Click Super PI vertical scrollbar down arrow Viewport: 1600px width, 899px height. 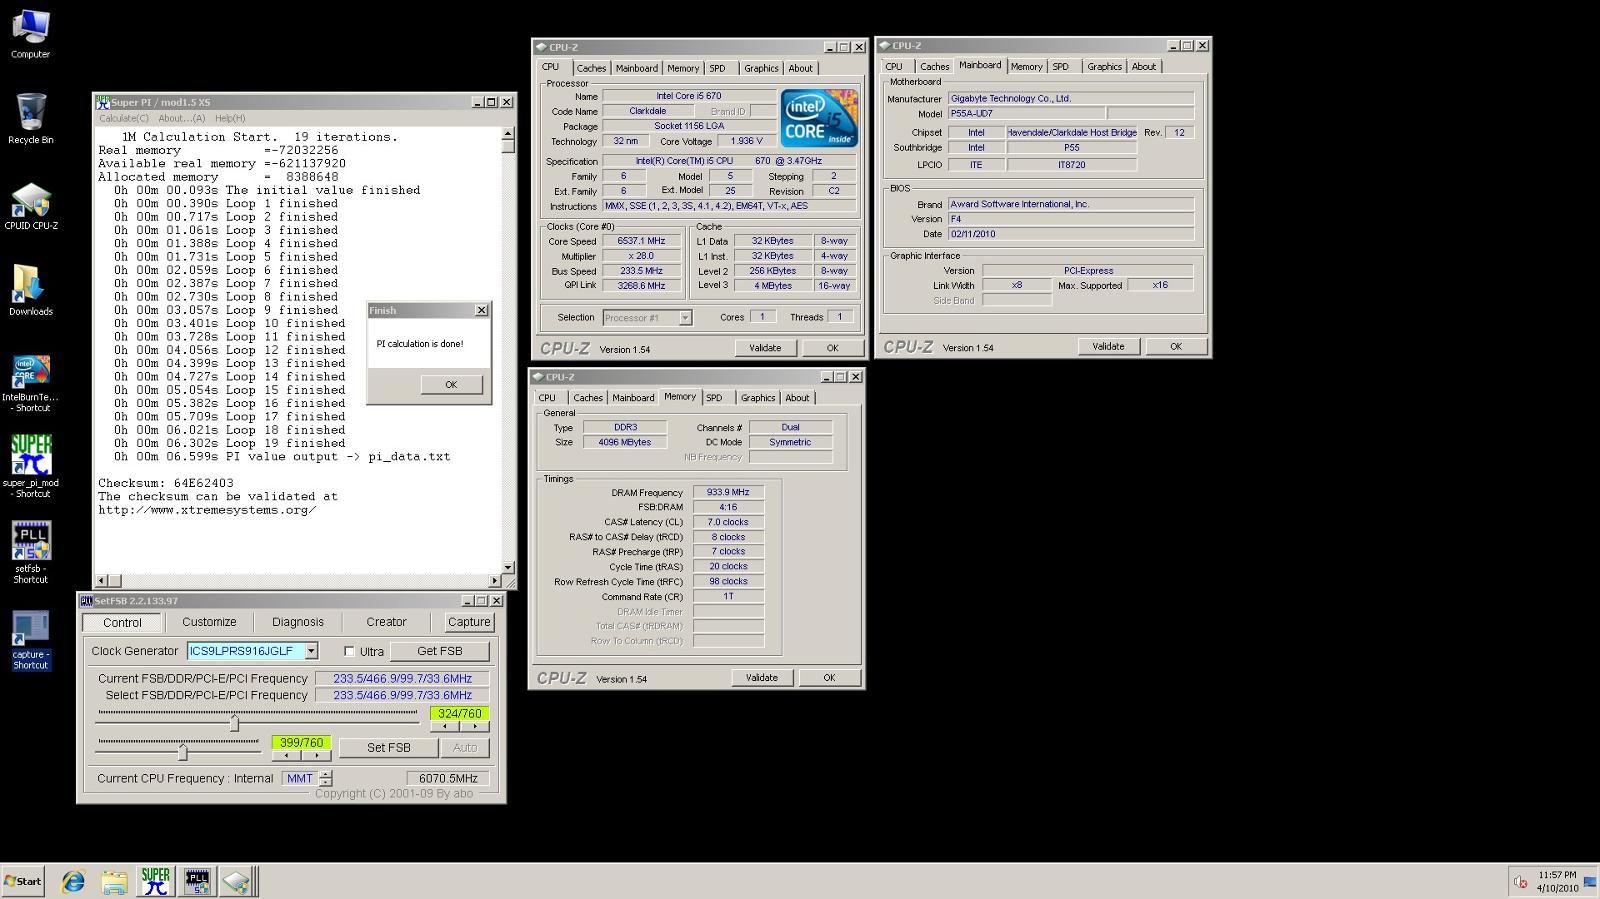tap(508, 567)
